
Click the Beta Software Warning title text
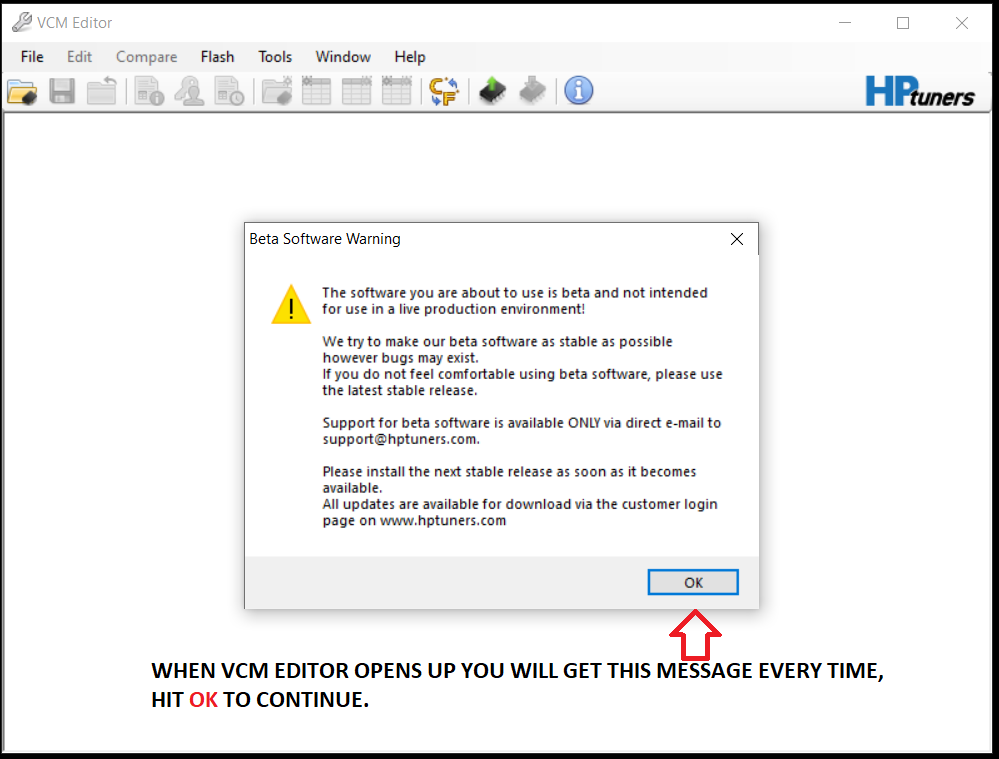(x=325, y=239)
